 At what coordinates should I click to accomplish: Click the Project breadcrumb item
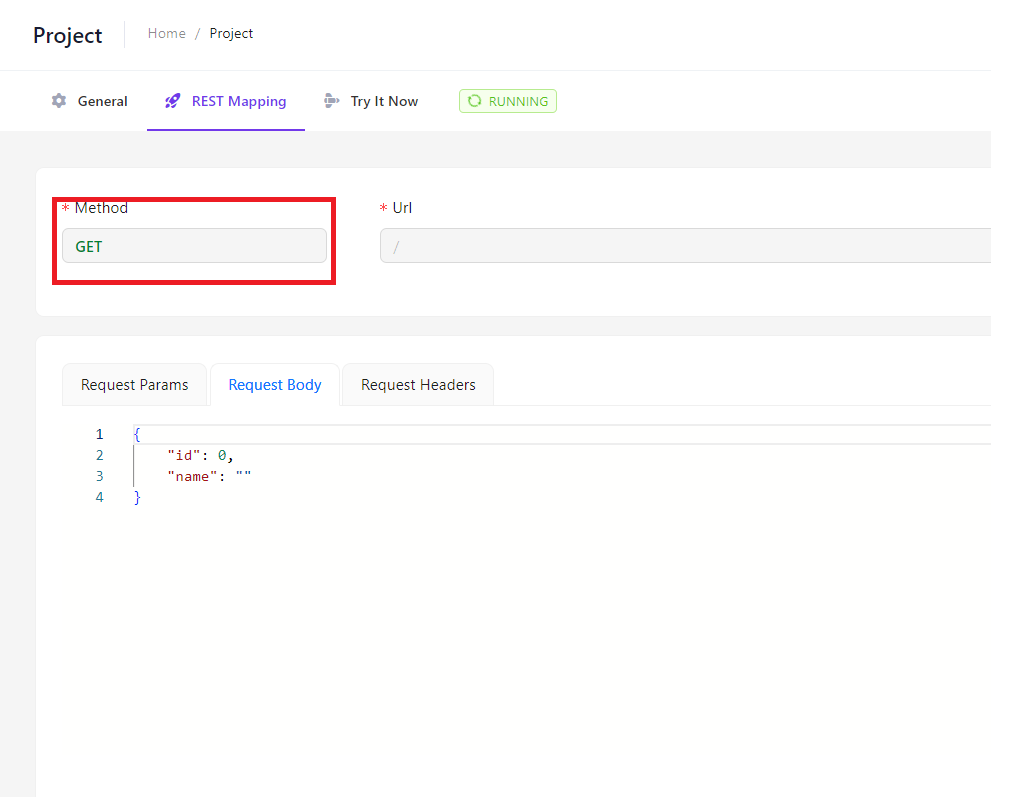(231, 33)
